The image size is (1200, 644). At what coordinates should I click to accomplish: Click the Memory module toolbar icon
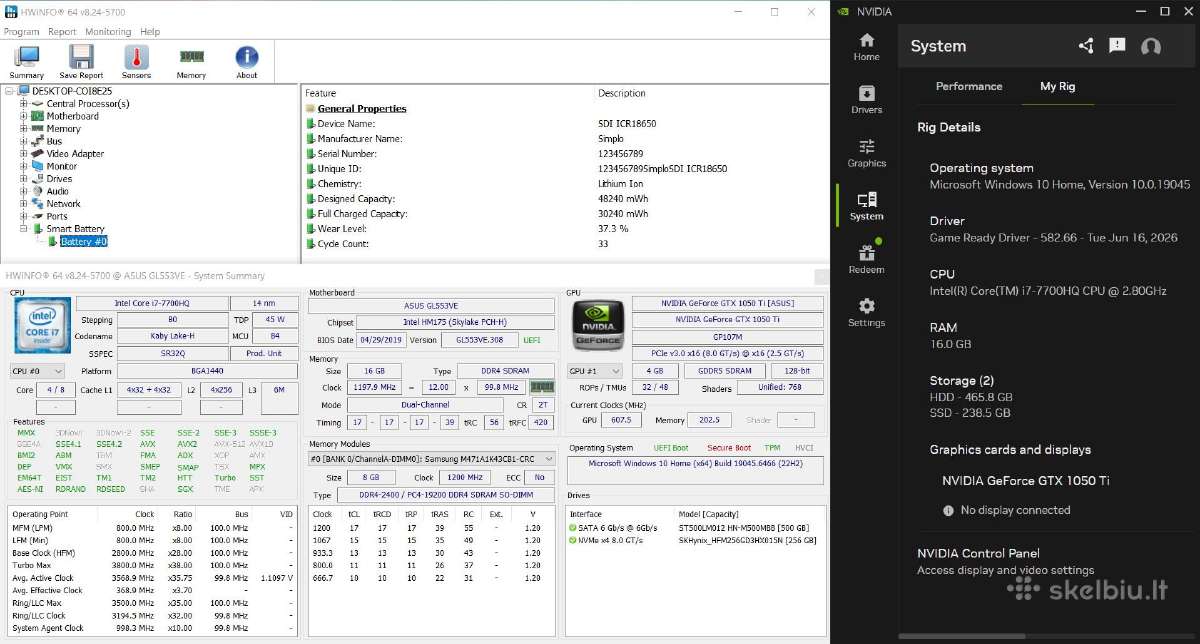click(x=191, y=62)
